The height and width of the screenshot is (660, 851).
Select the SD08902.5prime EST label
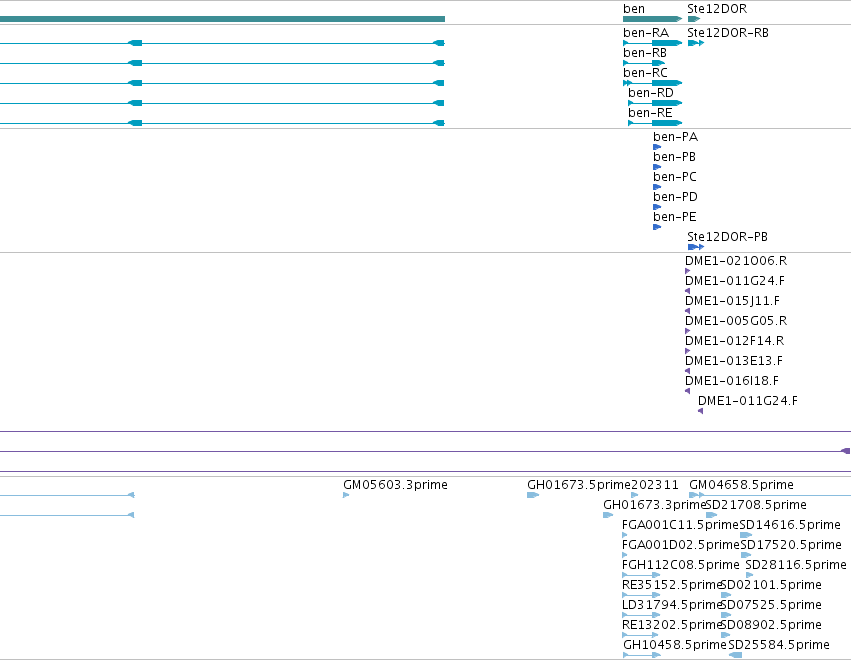771,626
